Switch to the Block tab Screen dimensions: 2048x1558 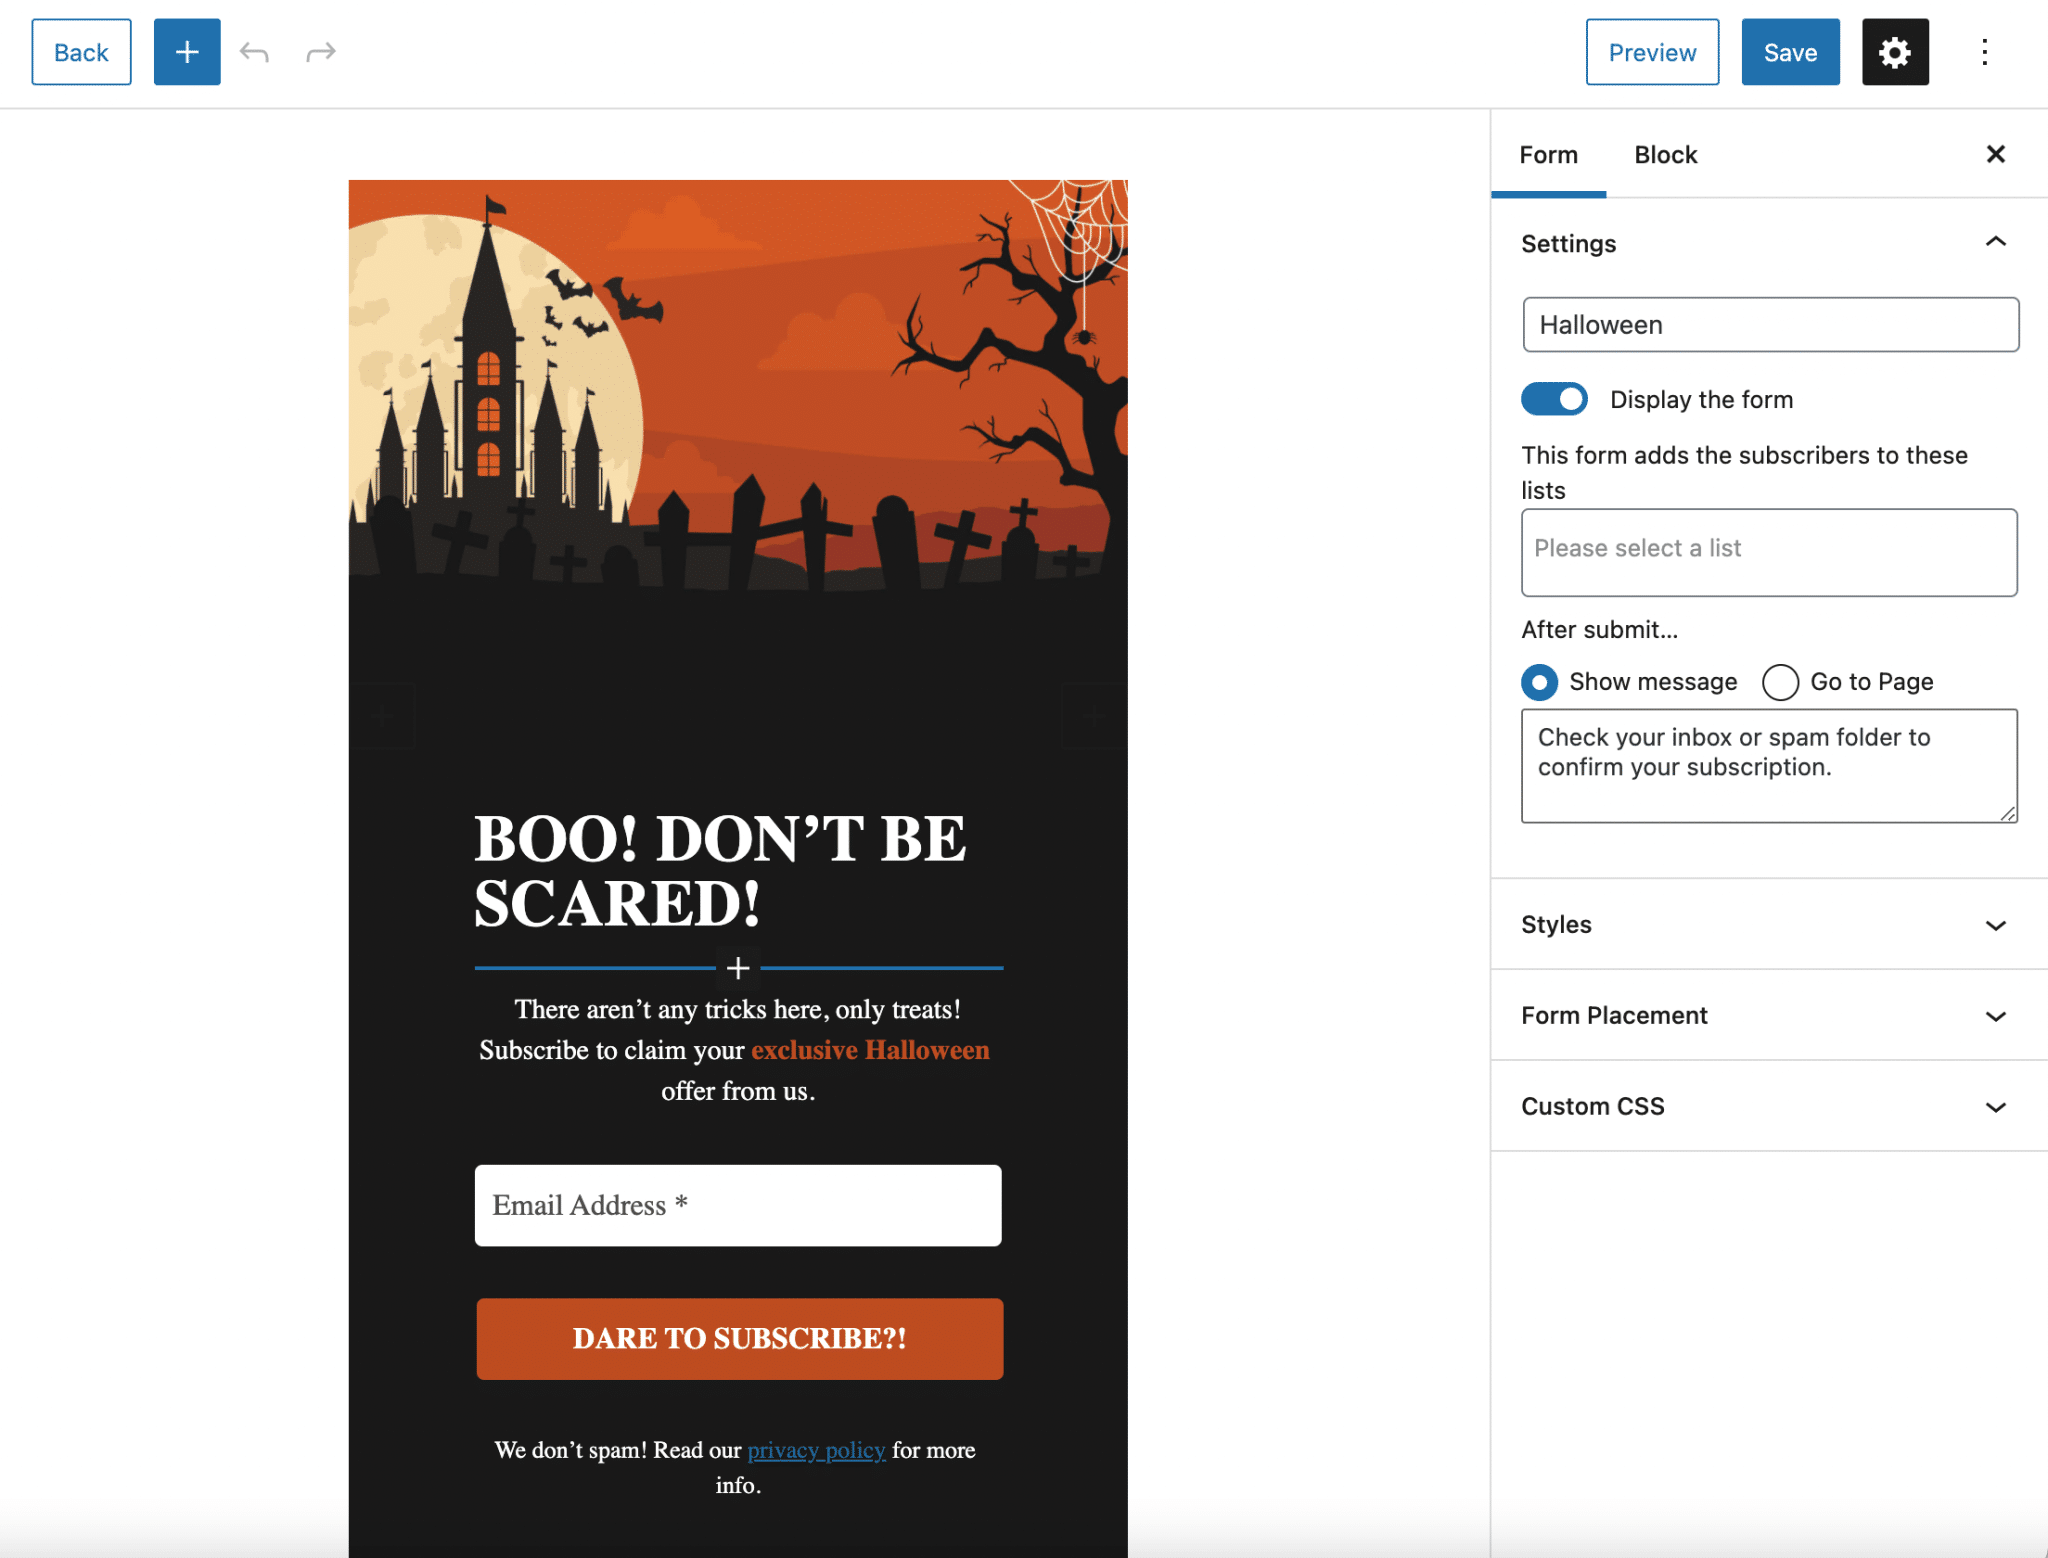tap(1665, 155)
